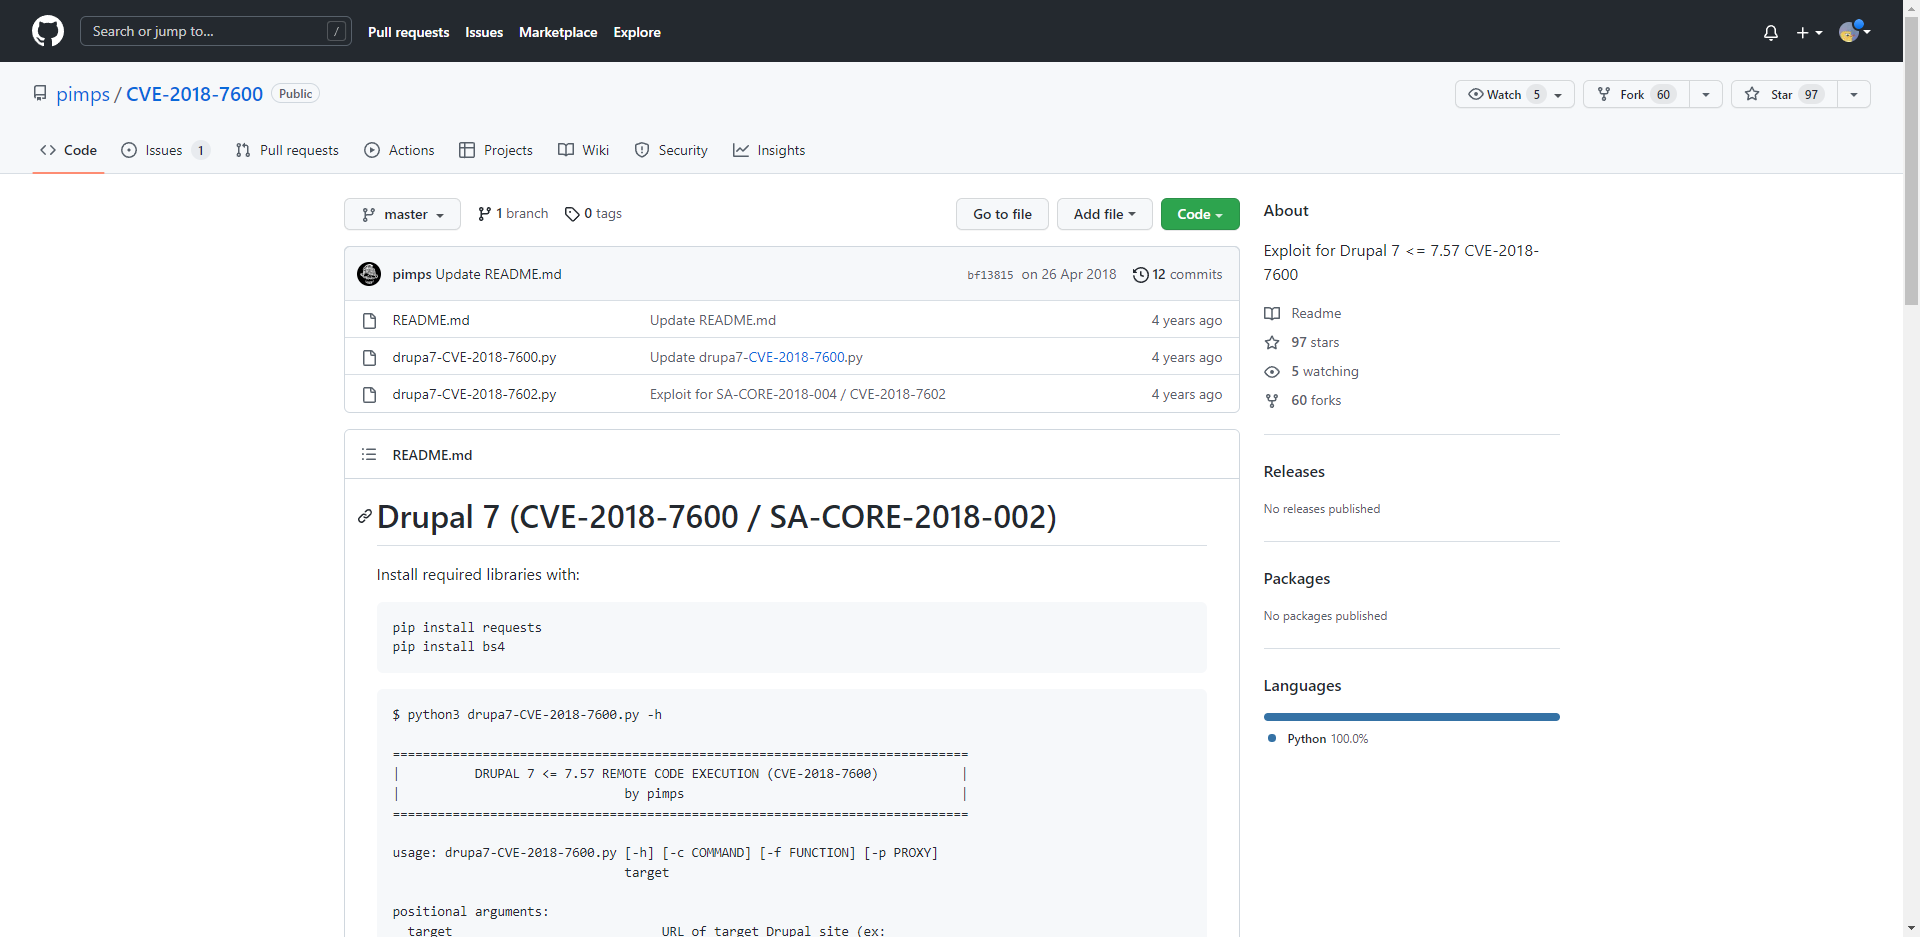Viewport: 1920px width, 937px height.
Task: Switch to the Wiki tab
Action: point(584,150)
